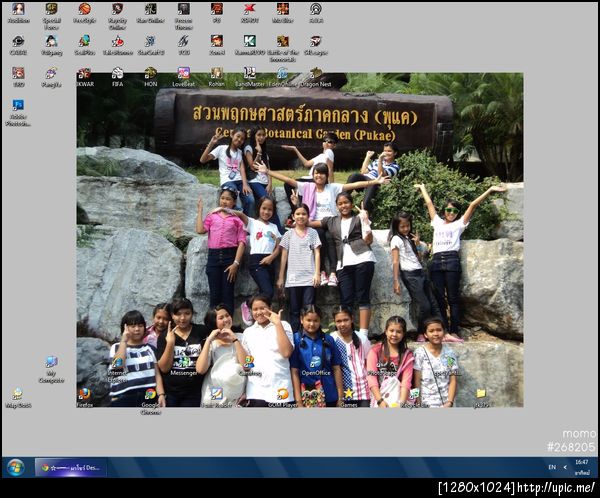Launch the GOM Player shortcut
The image size is (600, 498).
click(x=283, y=398)
